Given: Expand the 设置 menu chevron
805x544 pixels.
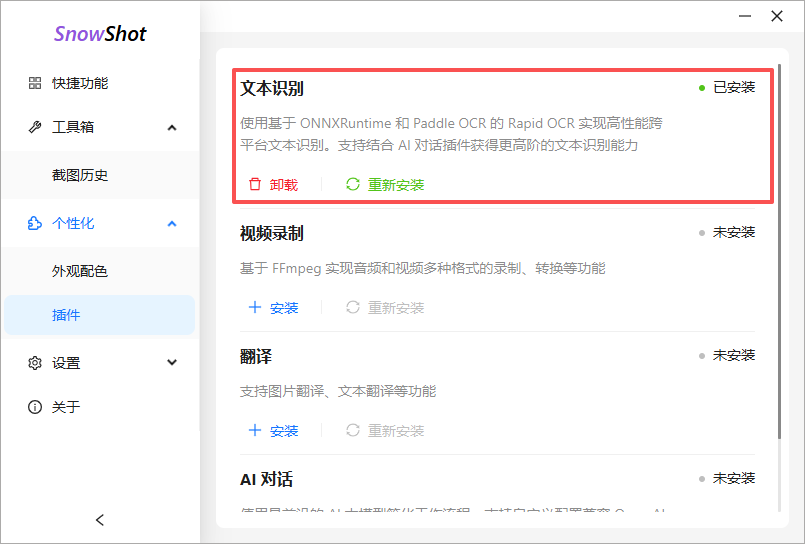Looking at the screenshot, I should pos(172,362).
